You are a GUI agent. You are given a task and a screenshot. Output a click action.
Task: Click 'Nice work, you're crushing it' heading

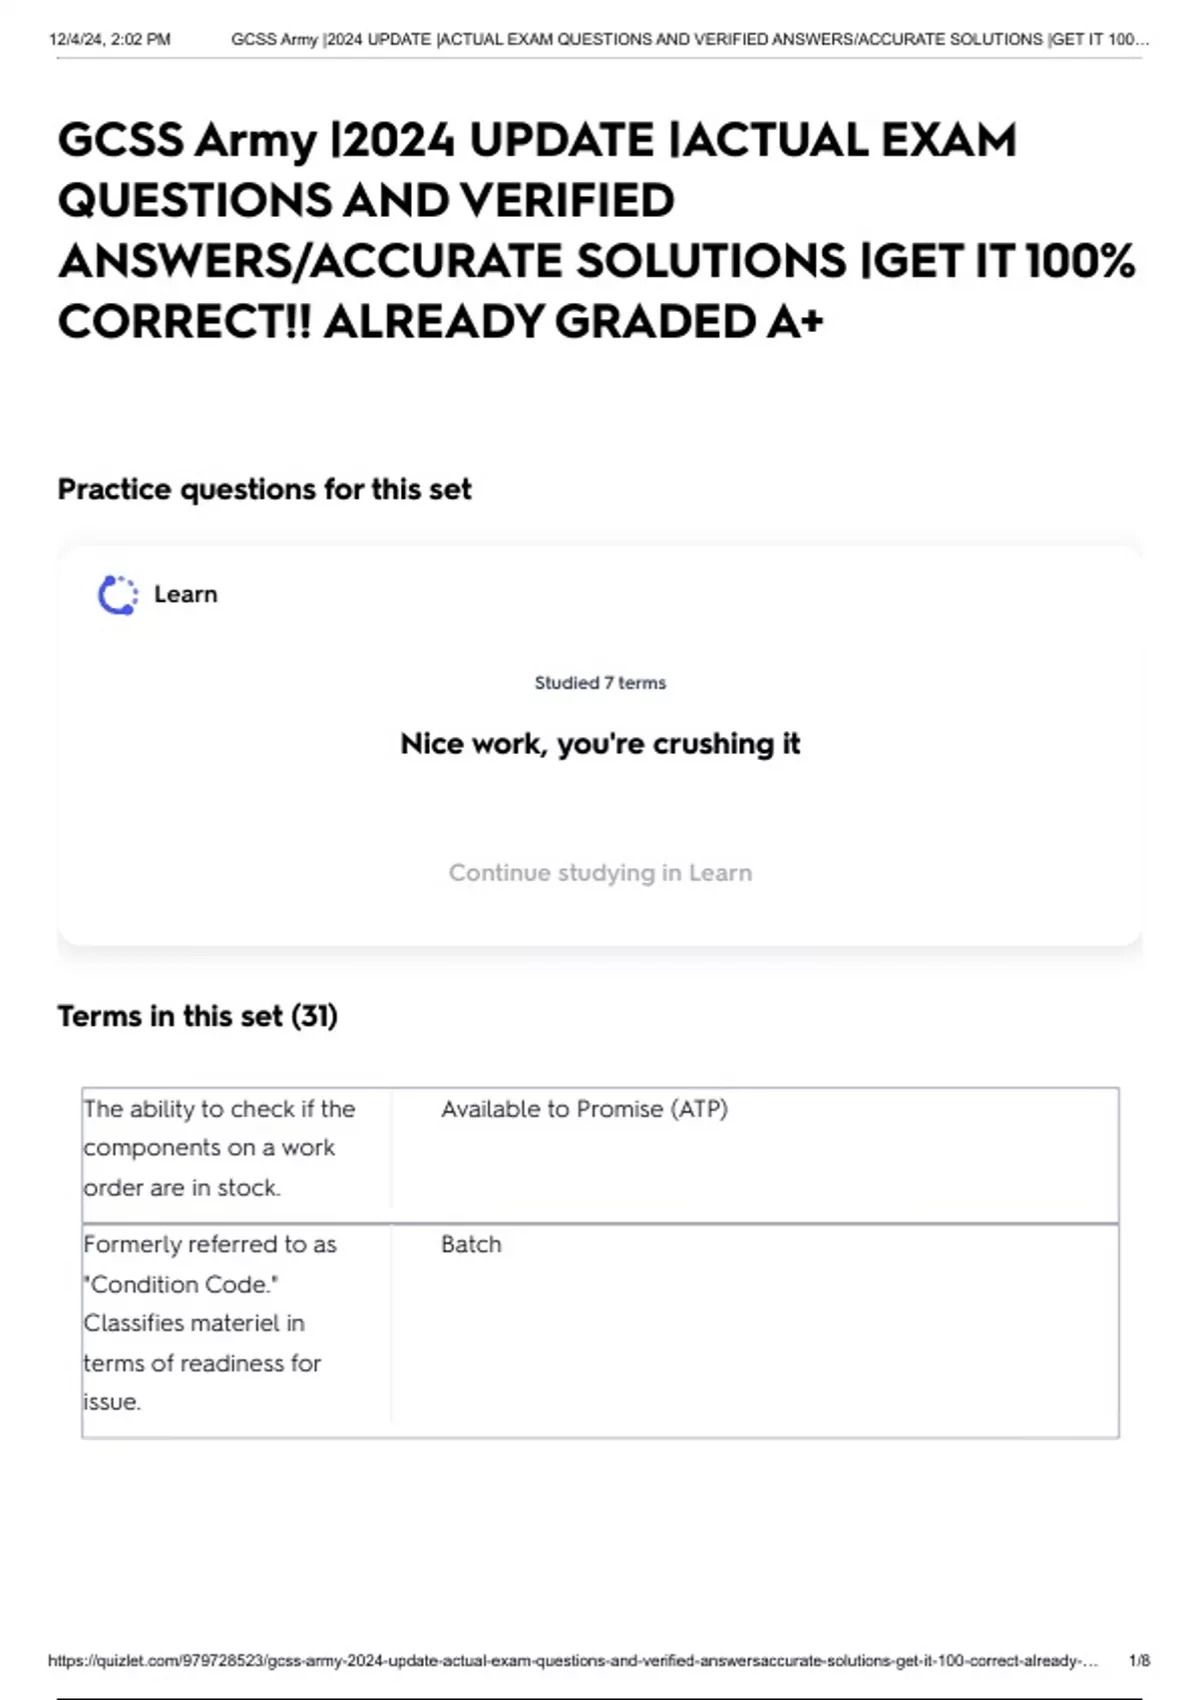600,744
